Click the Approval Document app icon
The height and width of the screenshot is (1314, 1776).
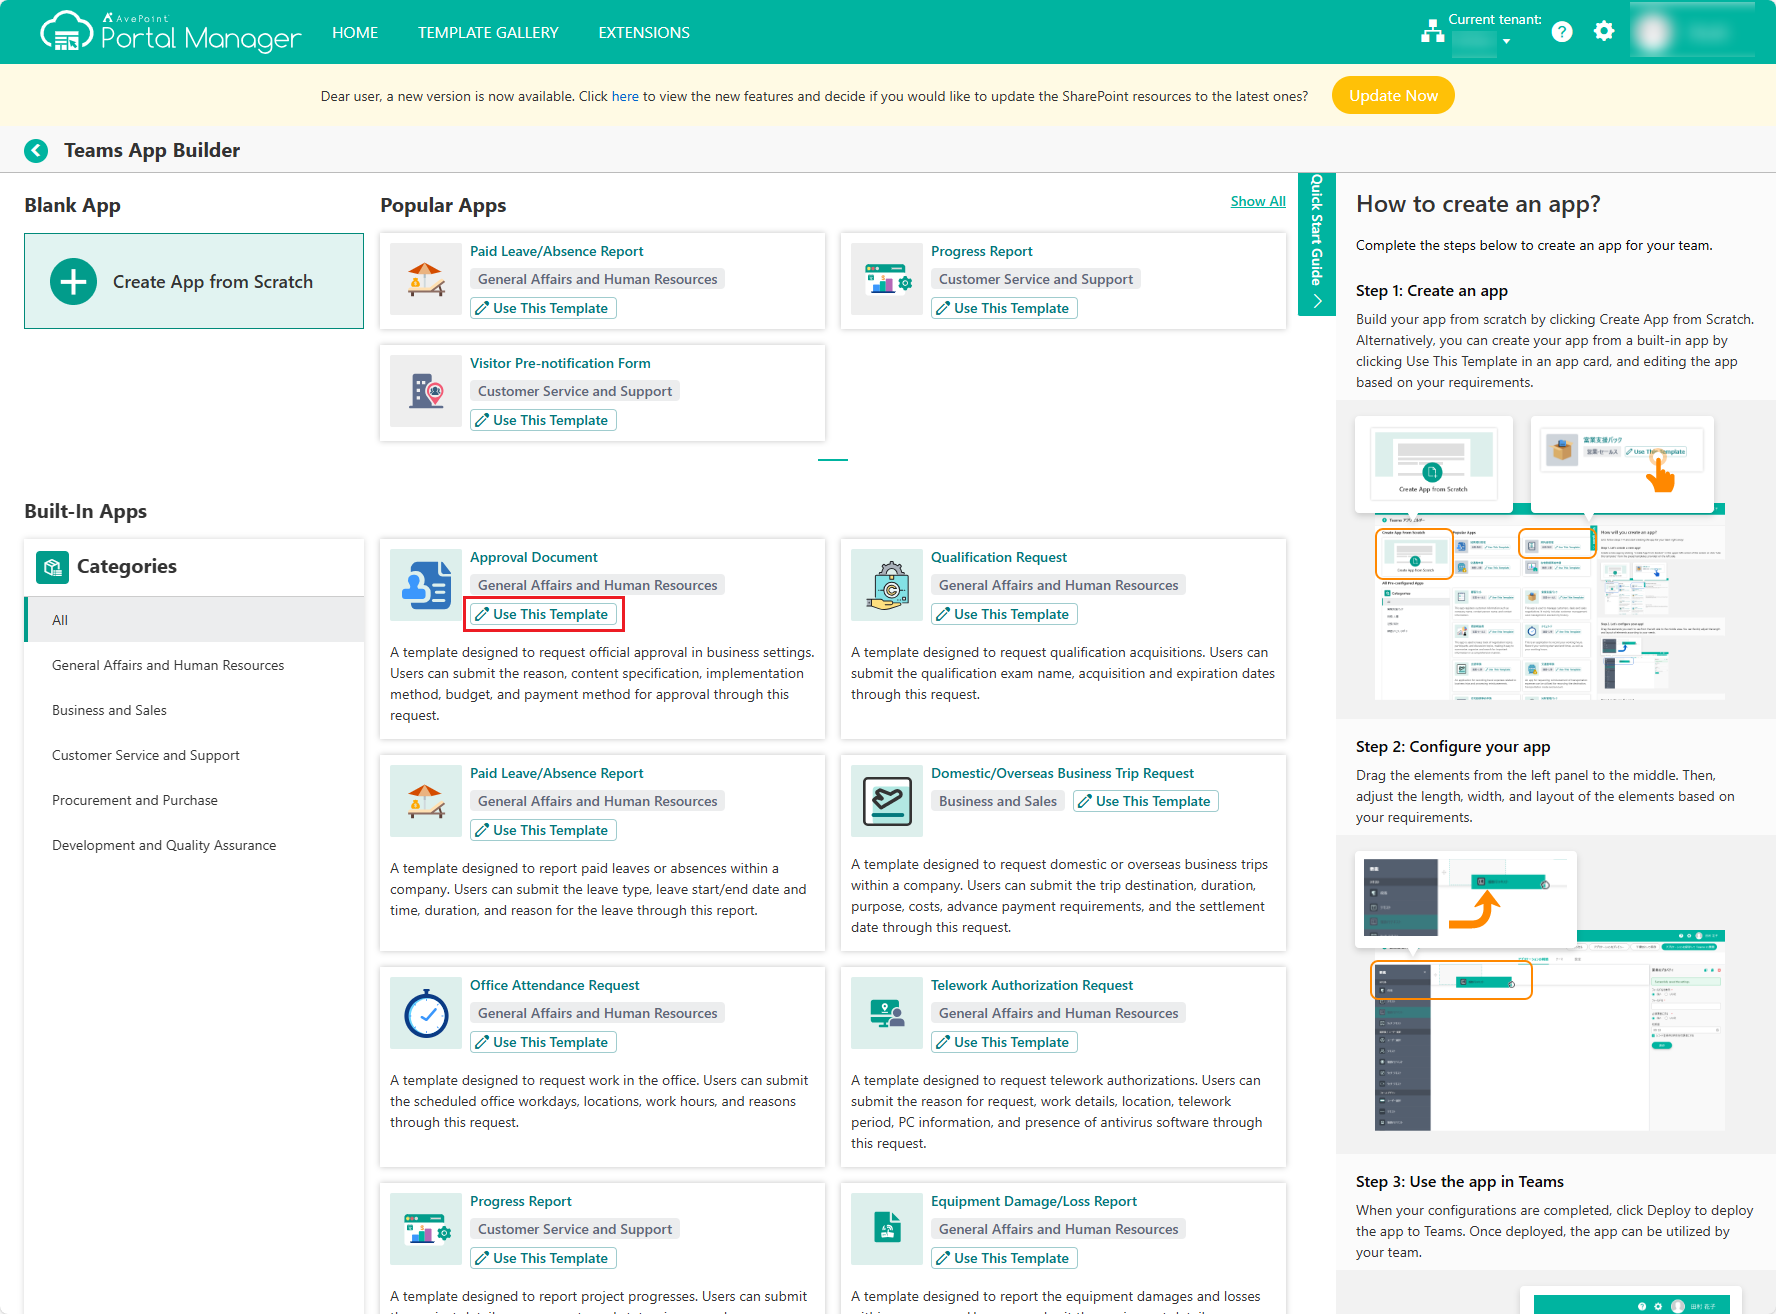pos(426,585)
